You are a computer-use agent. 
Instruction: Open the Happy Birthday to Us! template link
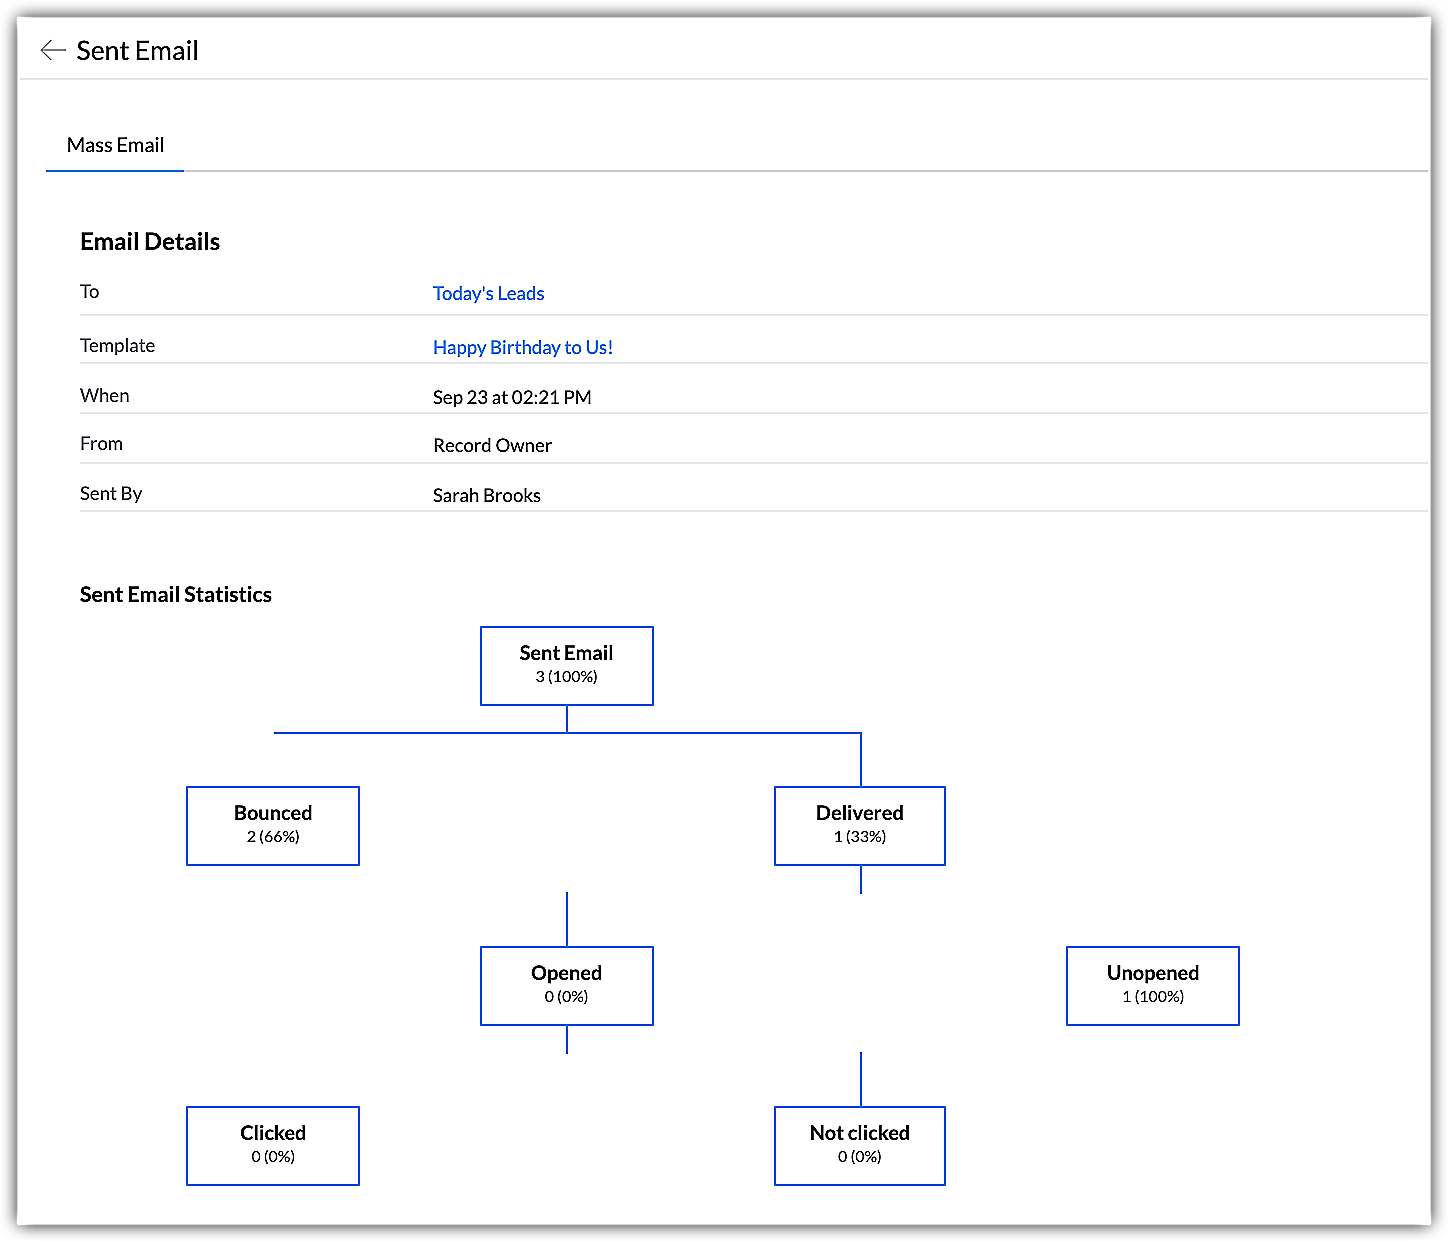[x=522, y=347]
